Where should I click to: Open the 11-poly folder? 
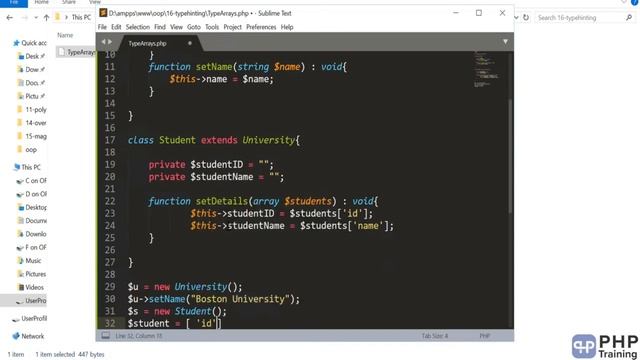[32, 109]
